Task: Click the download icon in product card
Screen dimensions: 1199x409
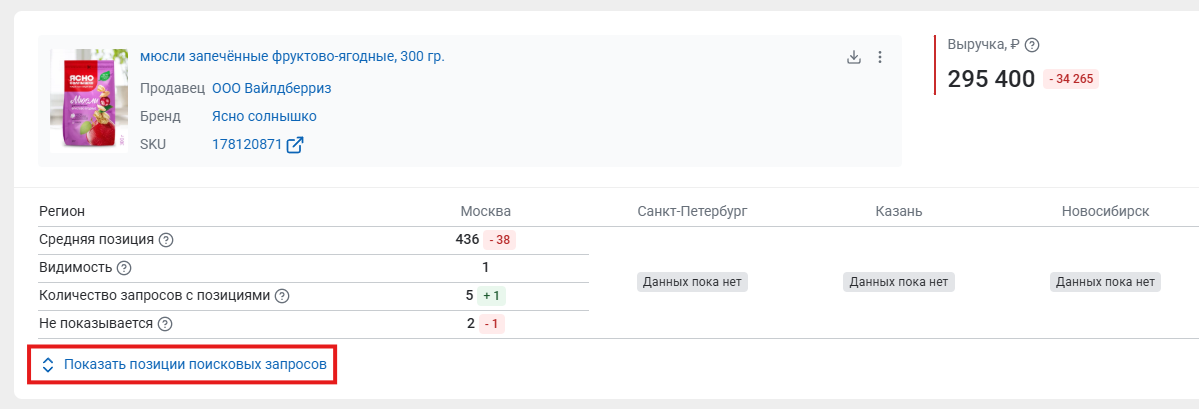Action: [x=854, y=57]
